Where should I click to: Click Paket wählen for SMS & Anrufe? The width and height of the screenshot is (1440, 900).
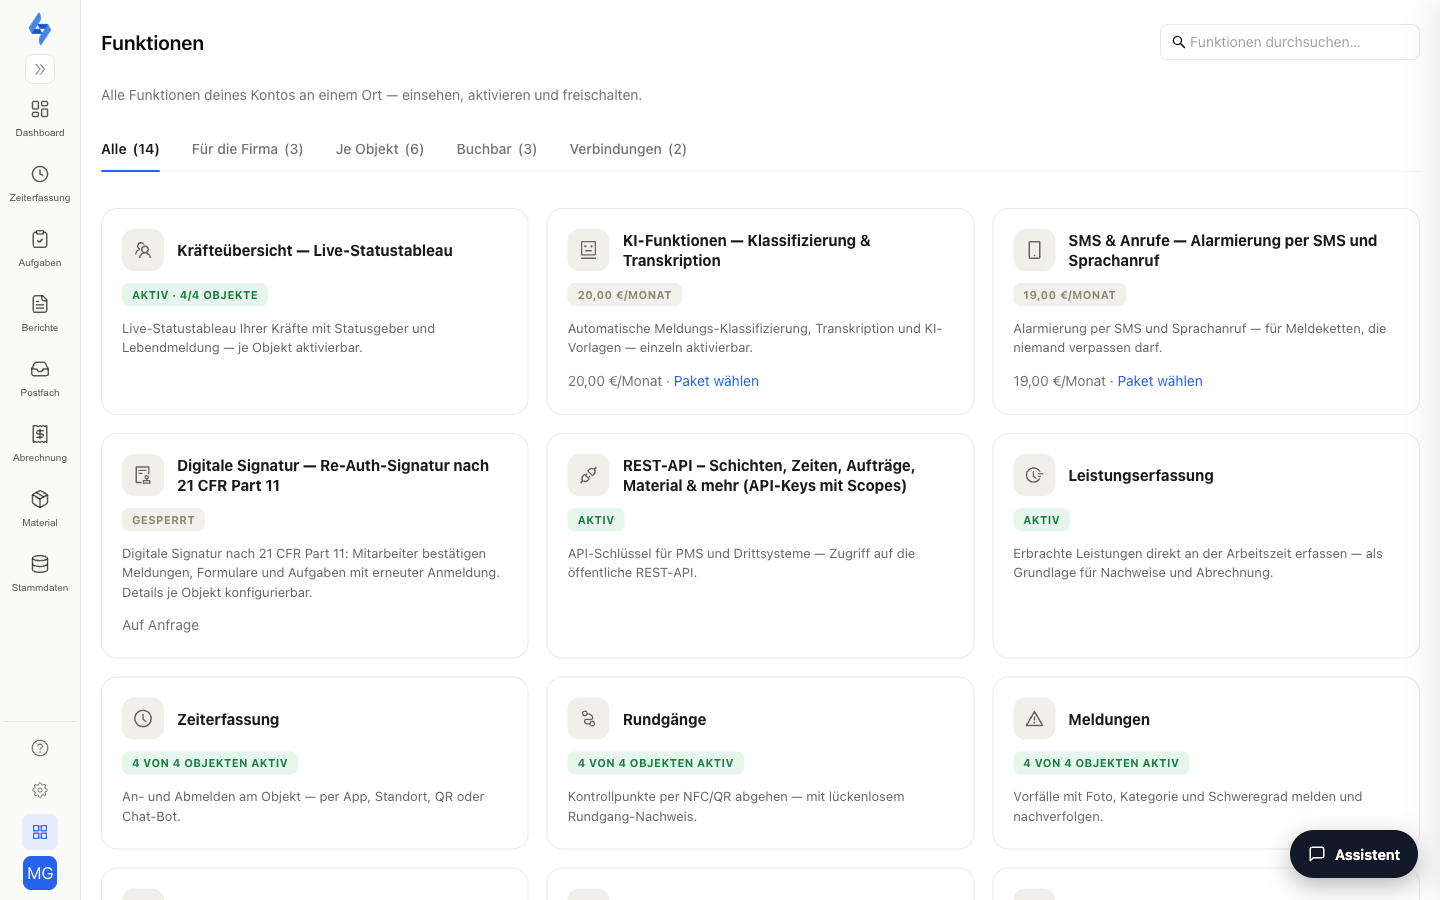[x=1160, y=381]
